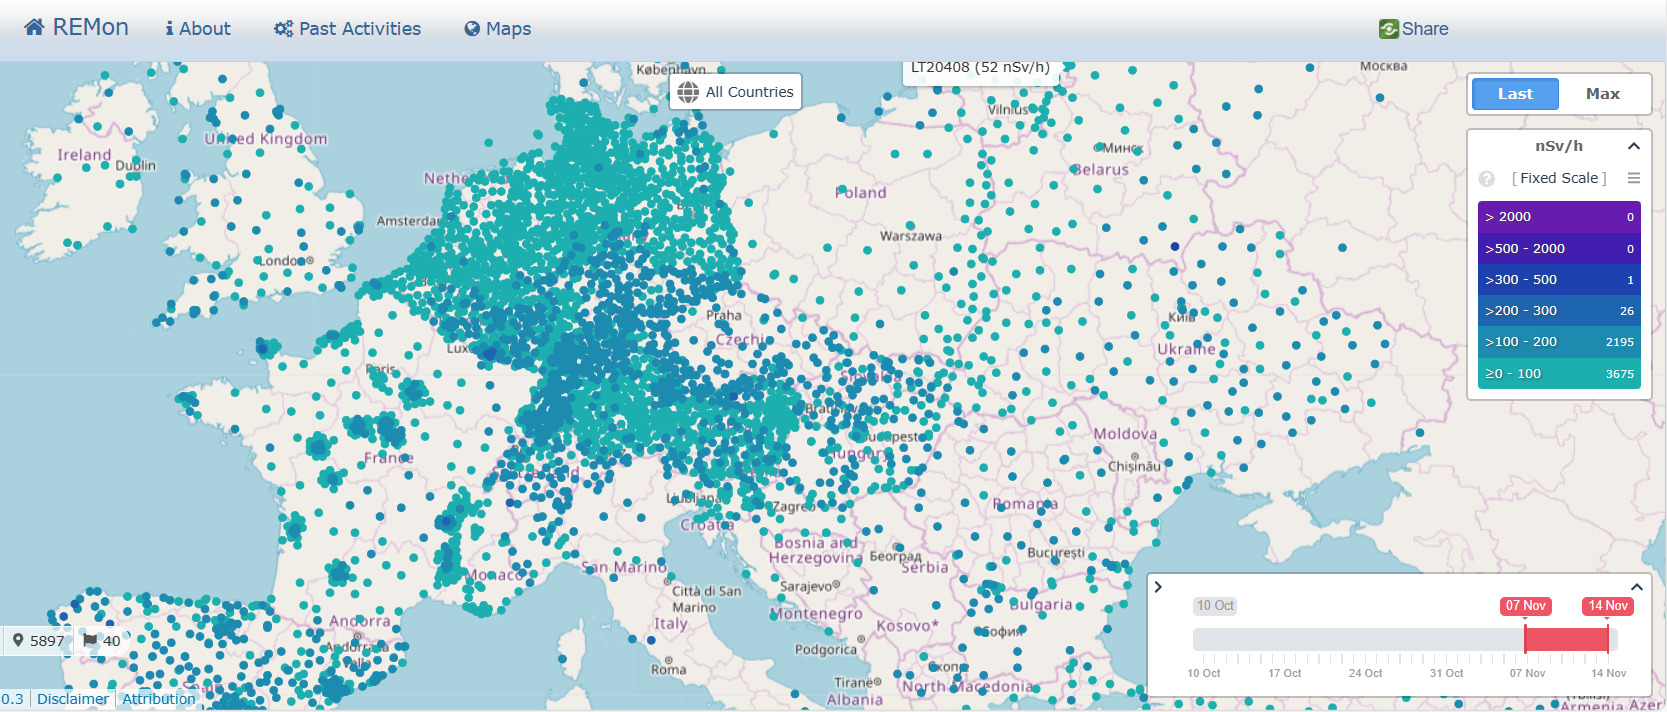Click the 24 Oct tick on timeline
The width and height of the screenshot is (1667, 712).
(x=1365, y=673)
